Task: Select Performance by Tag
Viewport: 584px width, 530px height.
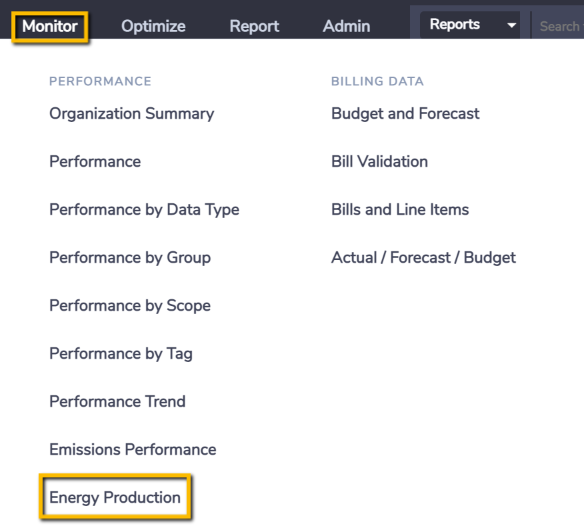Action: point(121,354)
